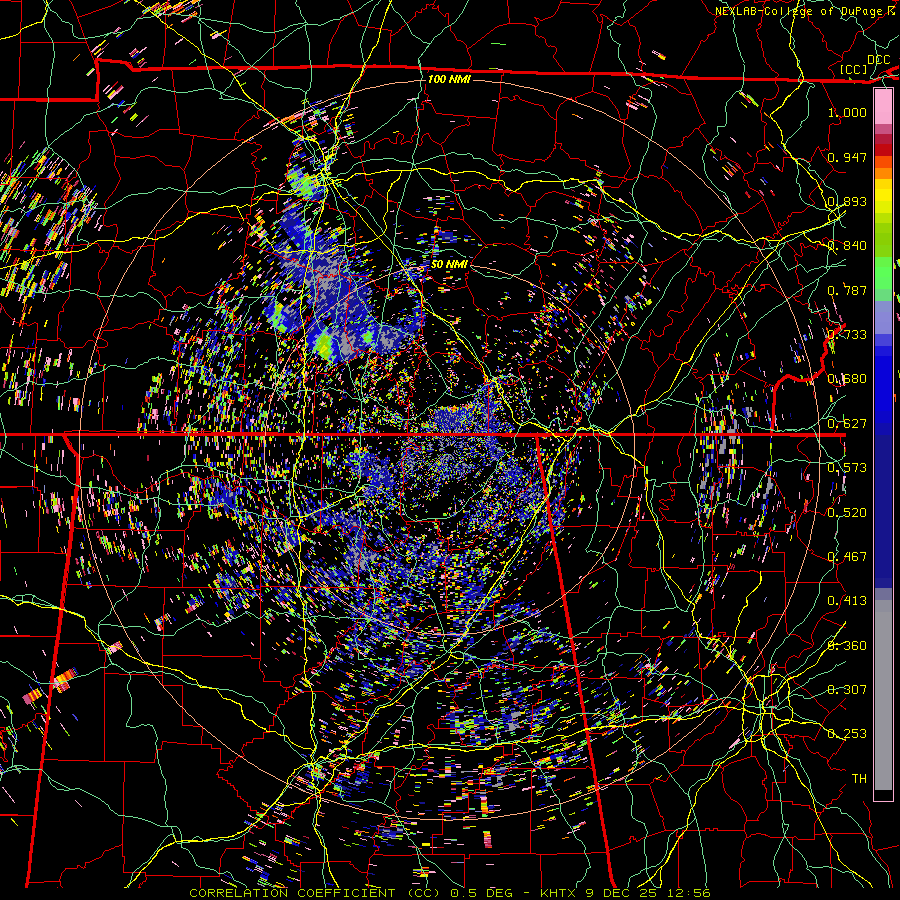This screenshot has height=900, width=900.
Task: Click the [CC] label above the color bar
Action: click(x=854, y=69)
